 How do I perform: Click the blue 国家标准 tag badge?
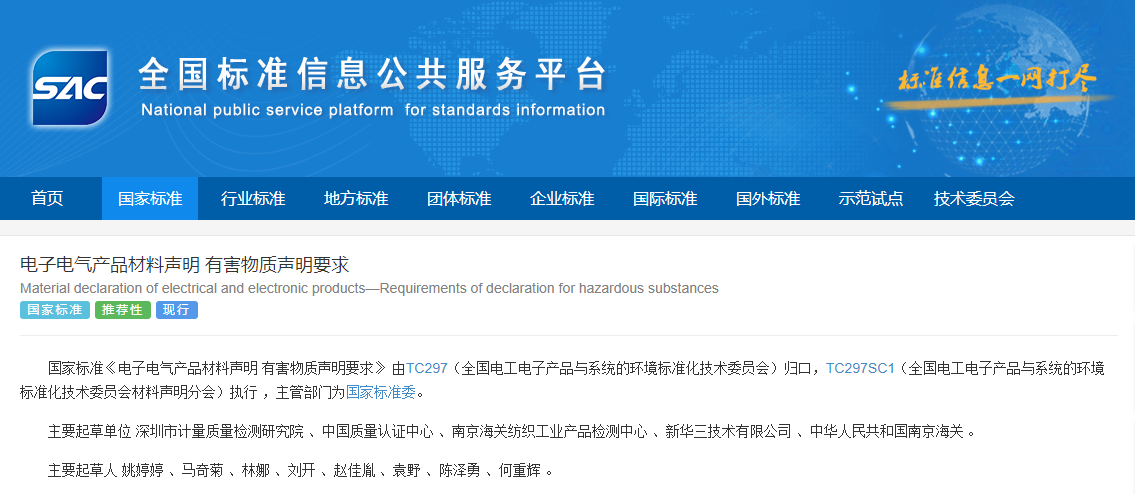(55, 310)
